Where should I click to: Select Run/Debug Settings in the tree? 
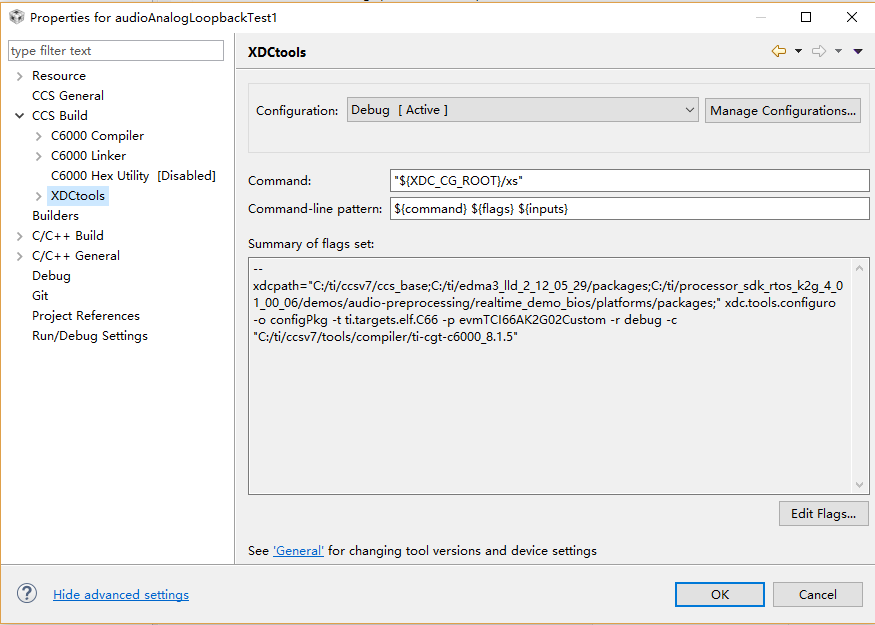90,336
